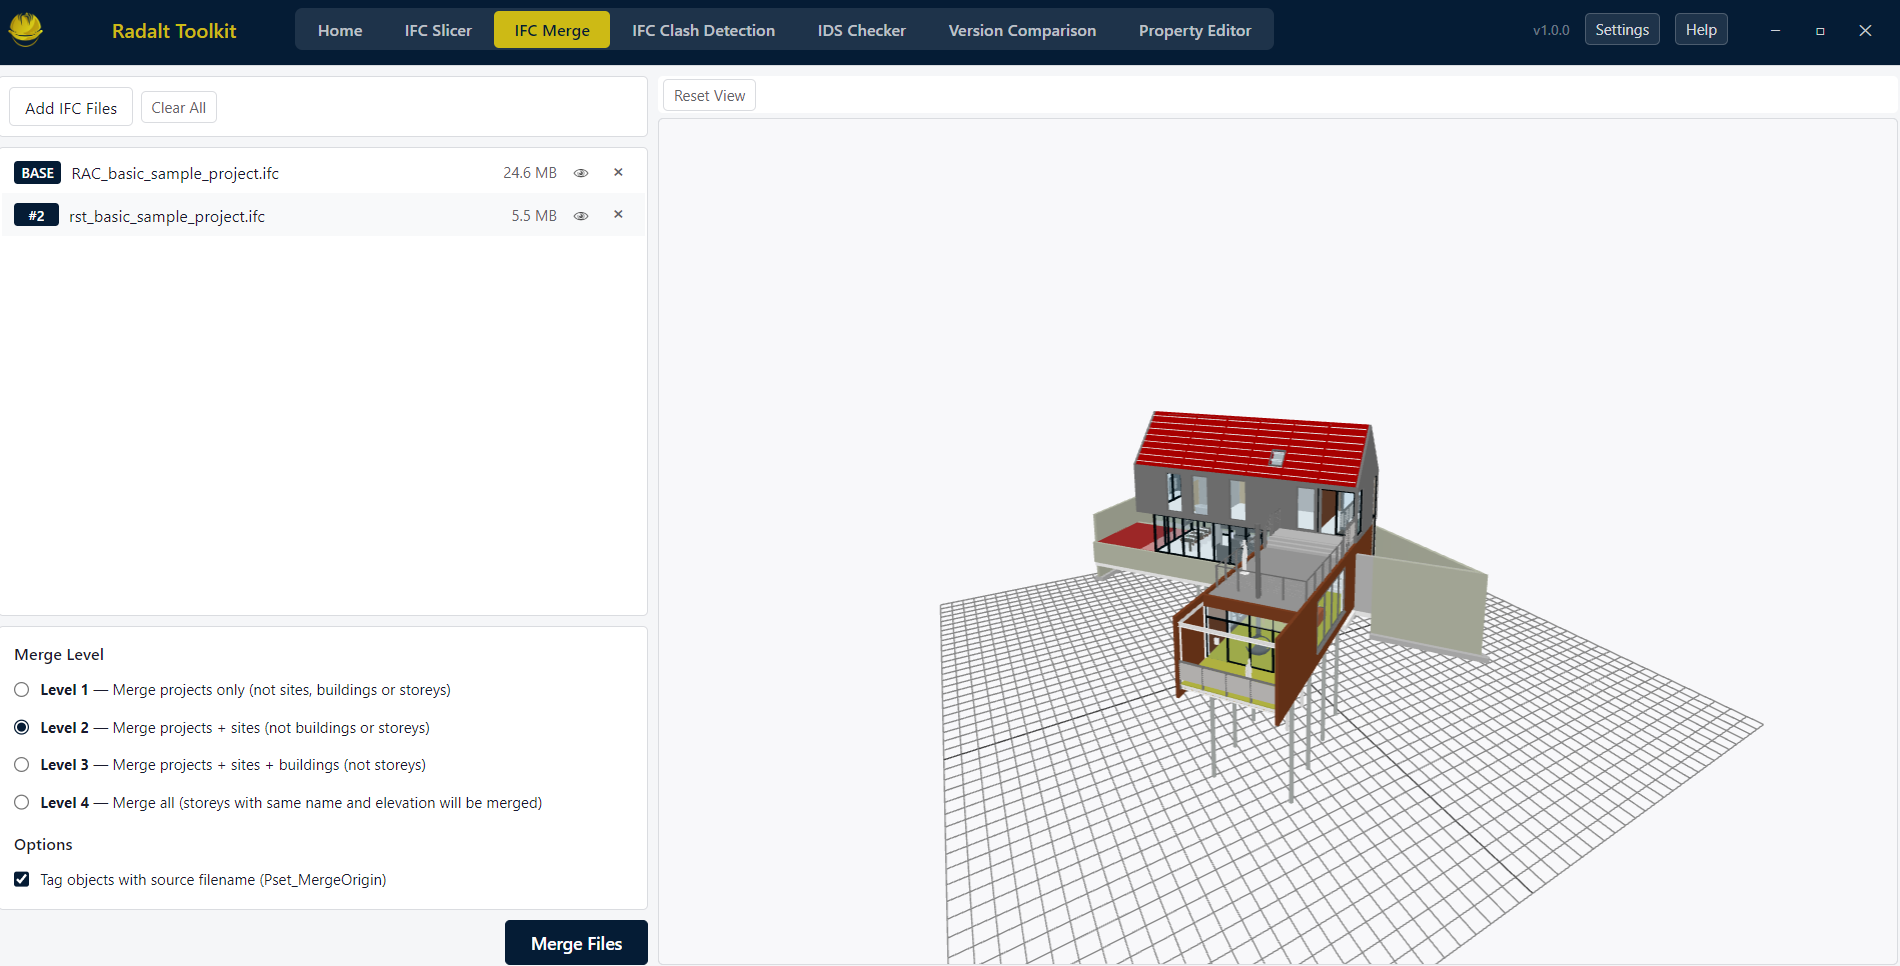The width and height of the screenshot is (1900, 966).
Task: Toggle visibility of RAC_basic_sample_project.ifc
Action: coord(581,172)
